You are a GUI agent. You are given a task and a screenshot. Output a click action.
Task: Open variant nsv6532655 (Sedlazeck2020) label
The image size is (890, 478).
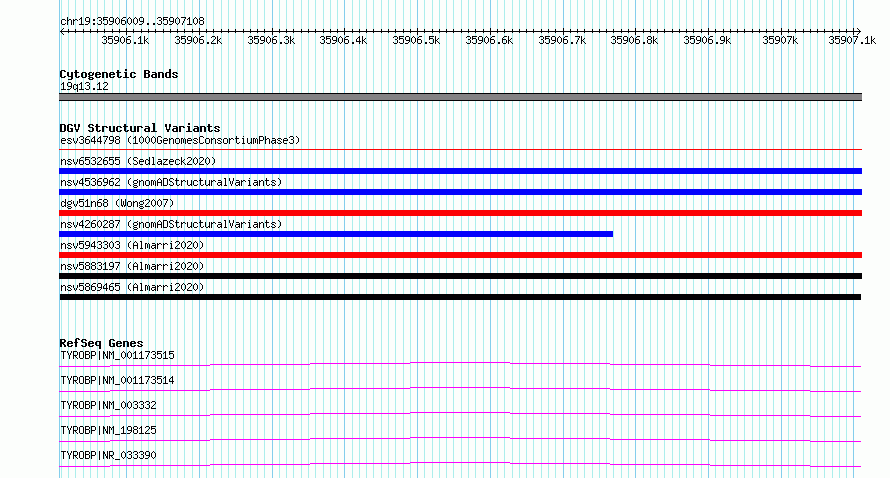138,161
